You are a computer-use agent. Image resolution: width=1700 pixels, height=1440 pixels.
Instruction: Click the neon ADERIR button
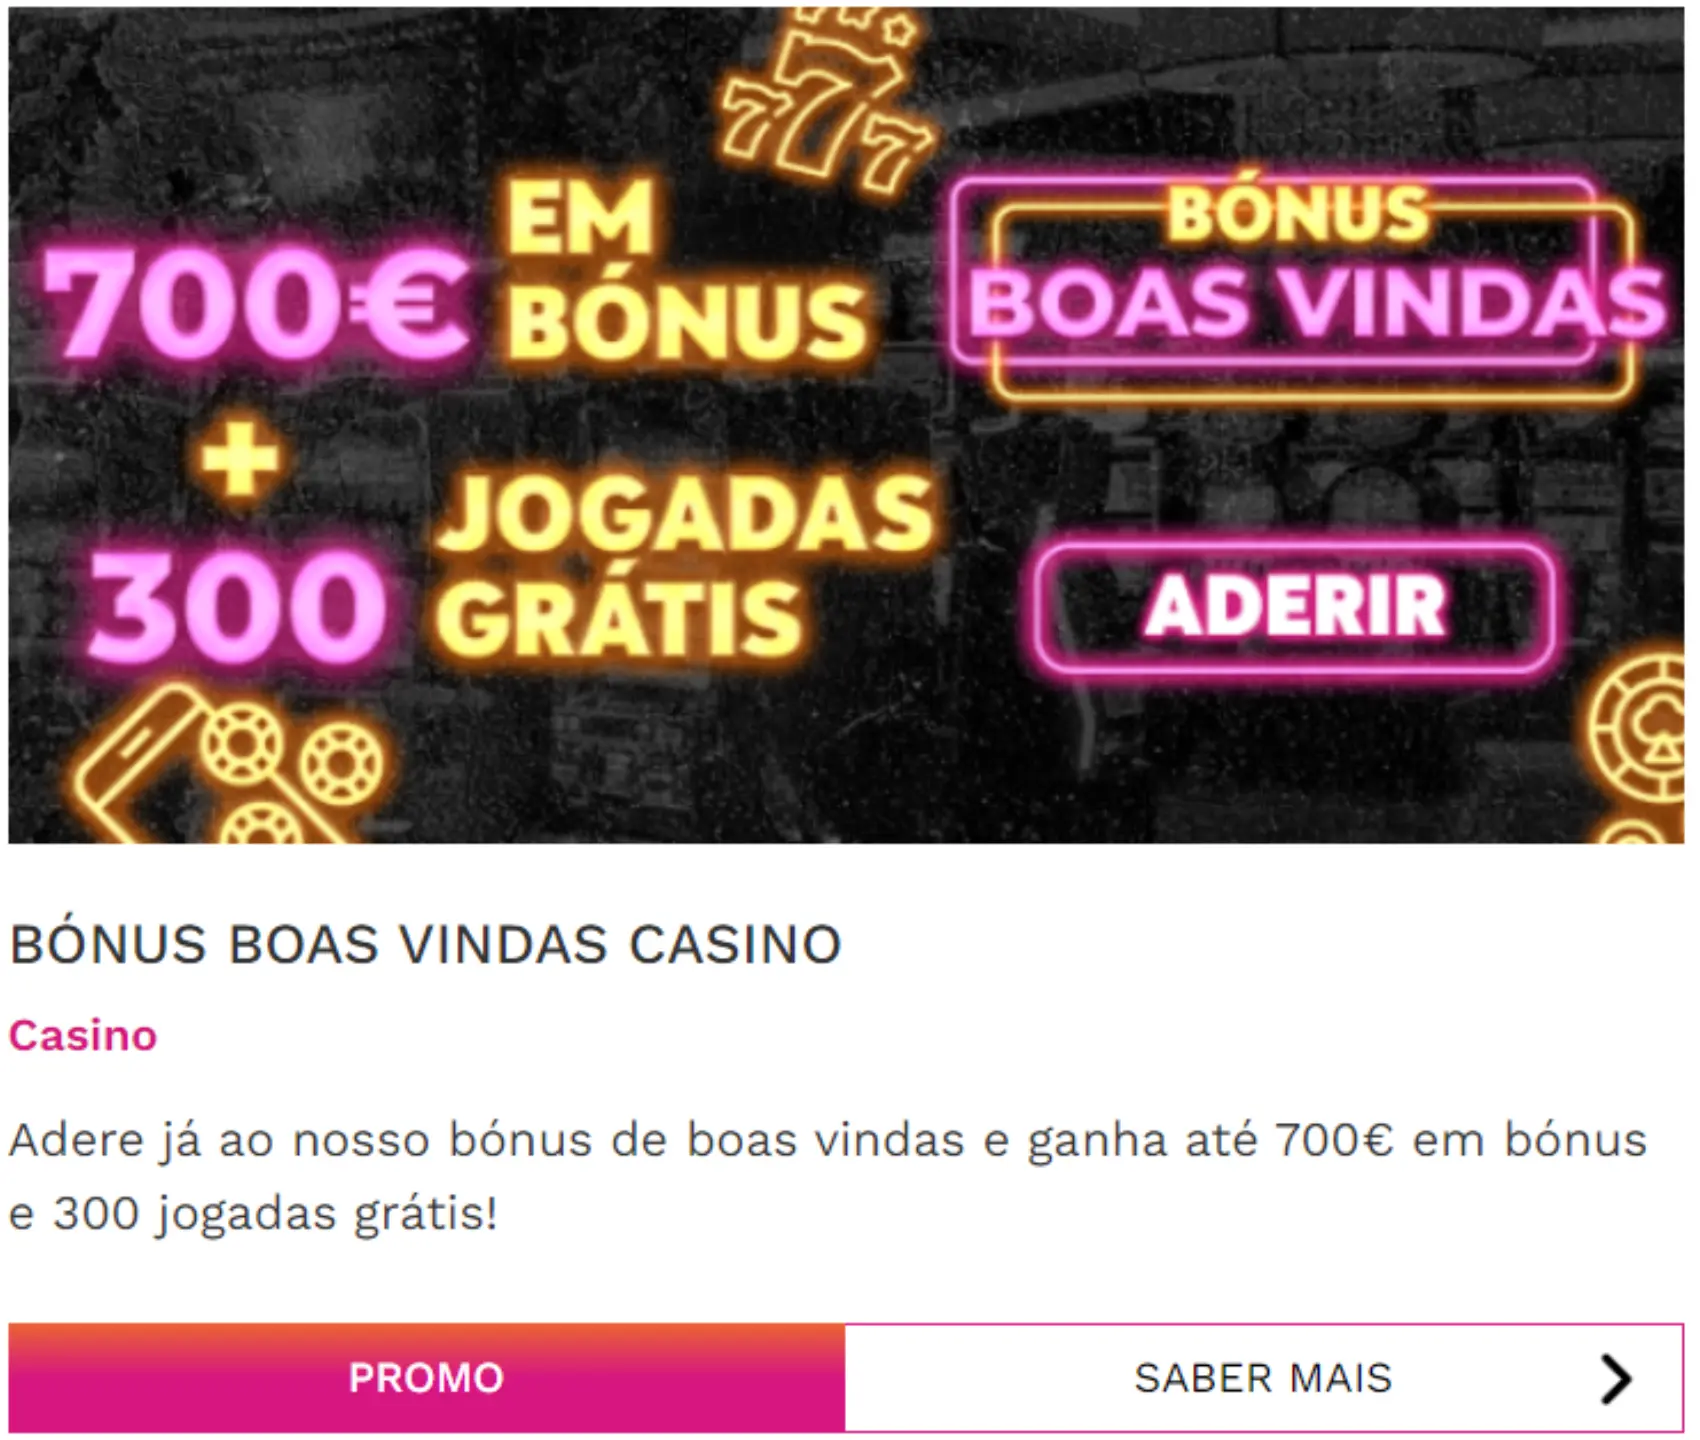pyautogui.click(x=1294, y=607)
